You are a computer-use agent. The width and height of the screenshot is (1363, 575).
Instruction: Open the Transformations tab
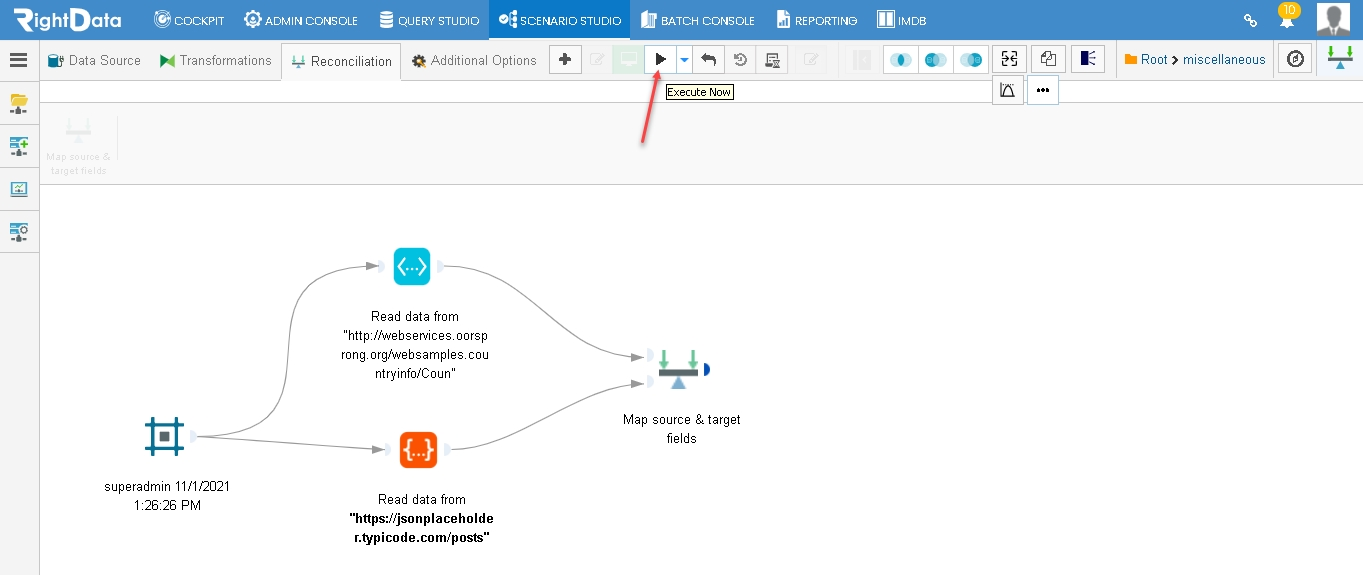[x=215, y=60]
